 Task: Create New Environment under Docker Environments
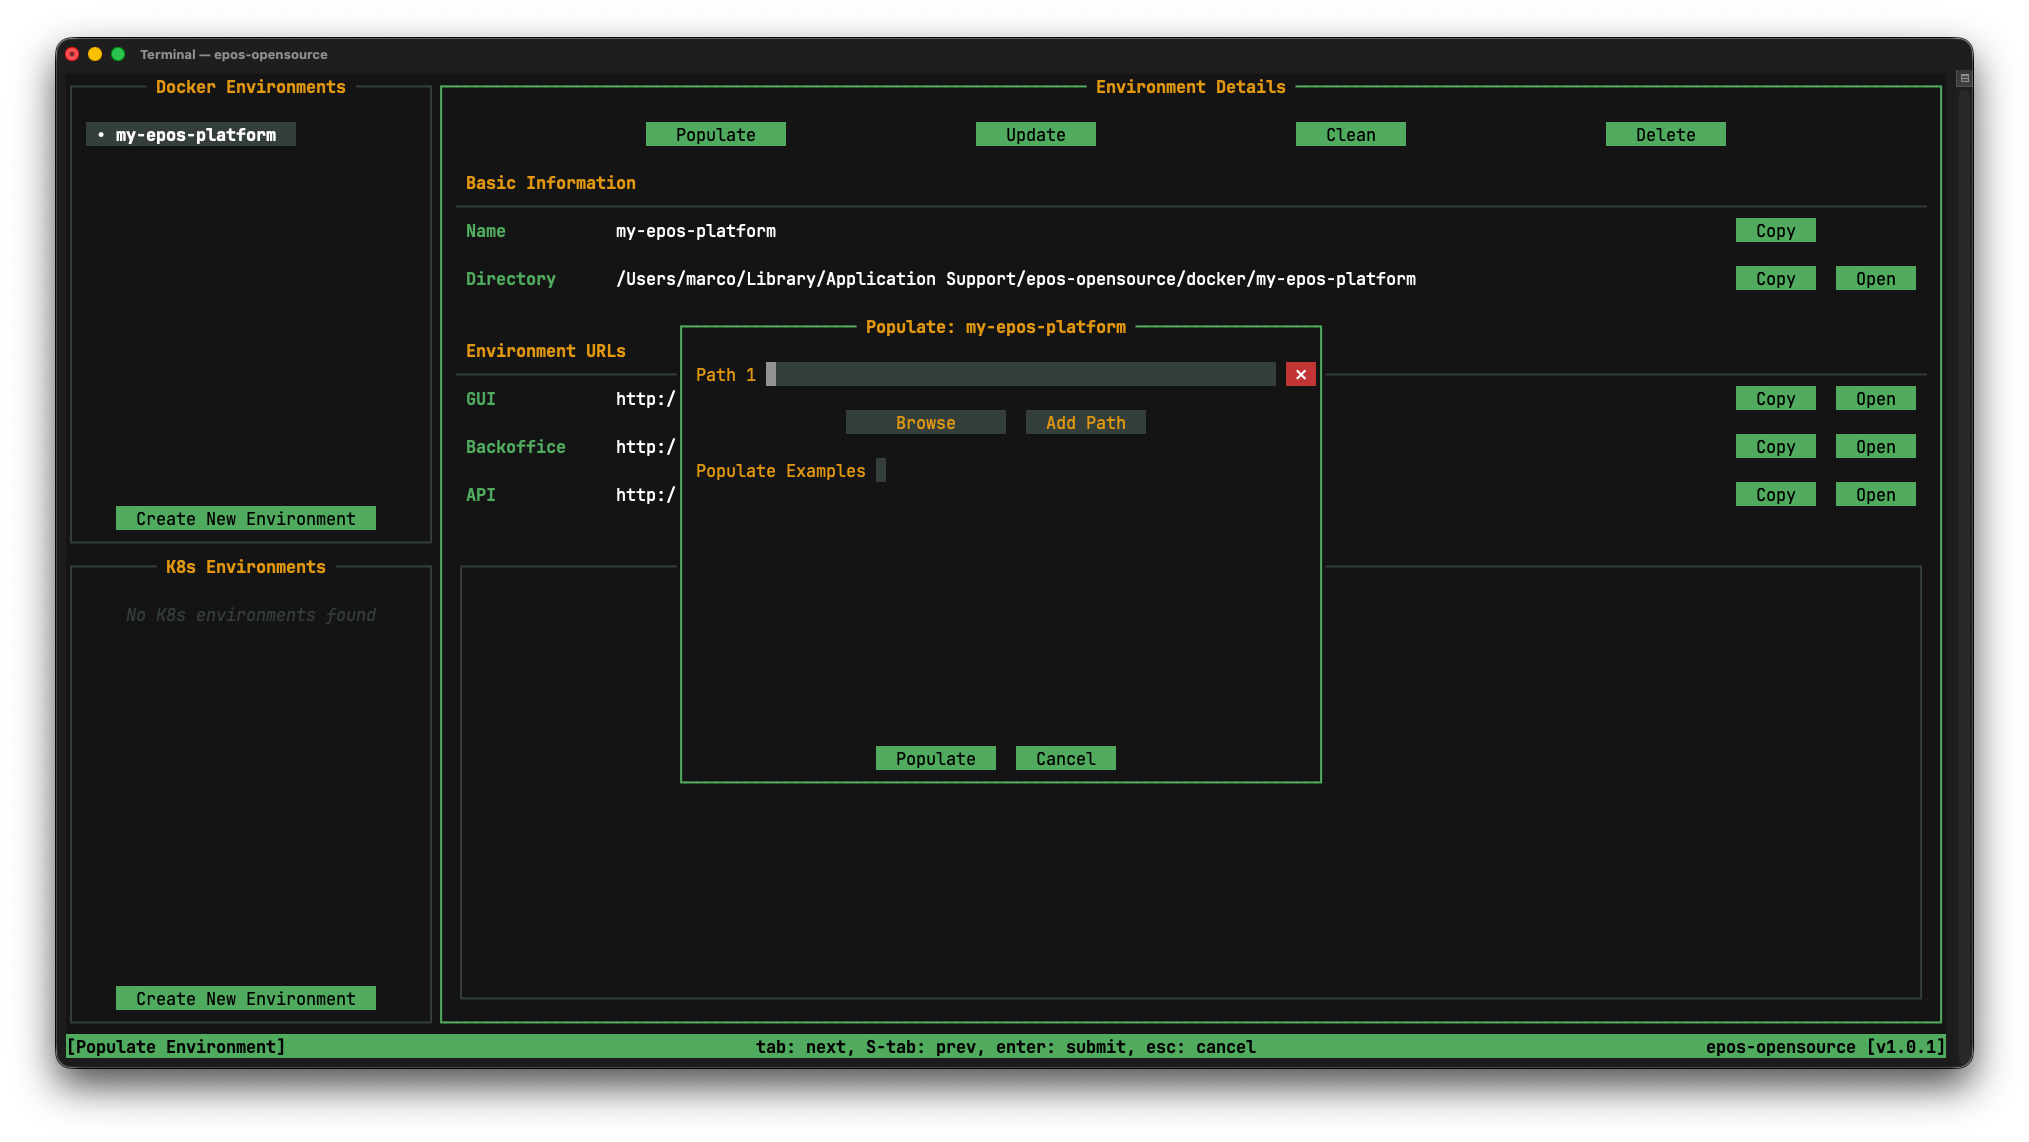(245, 518)
